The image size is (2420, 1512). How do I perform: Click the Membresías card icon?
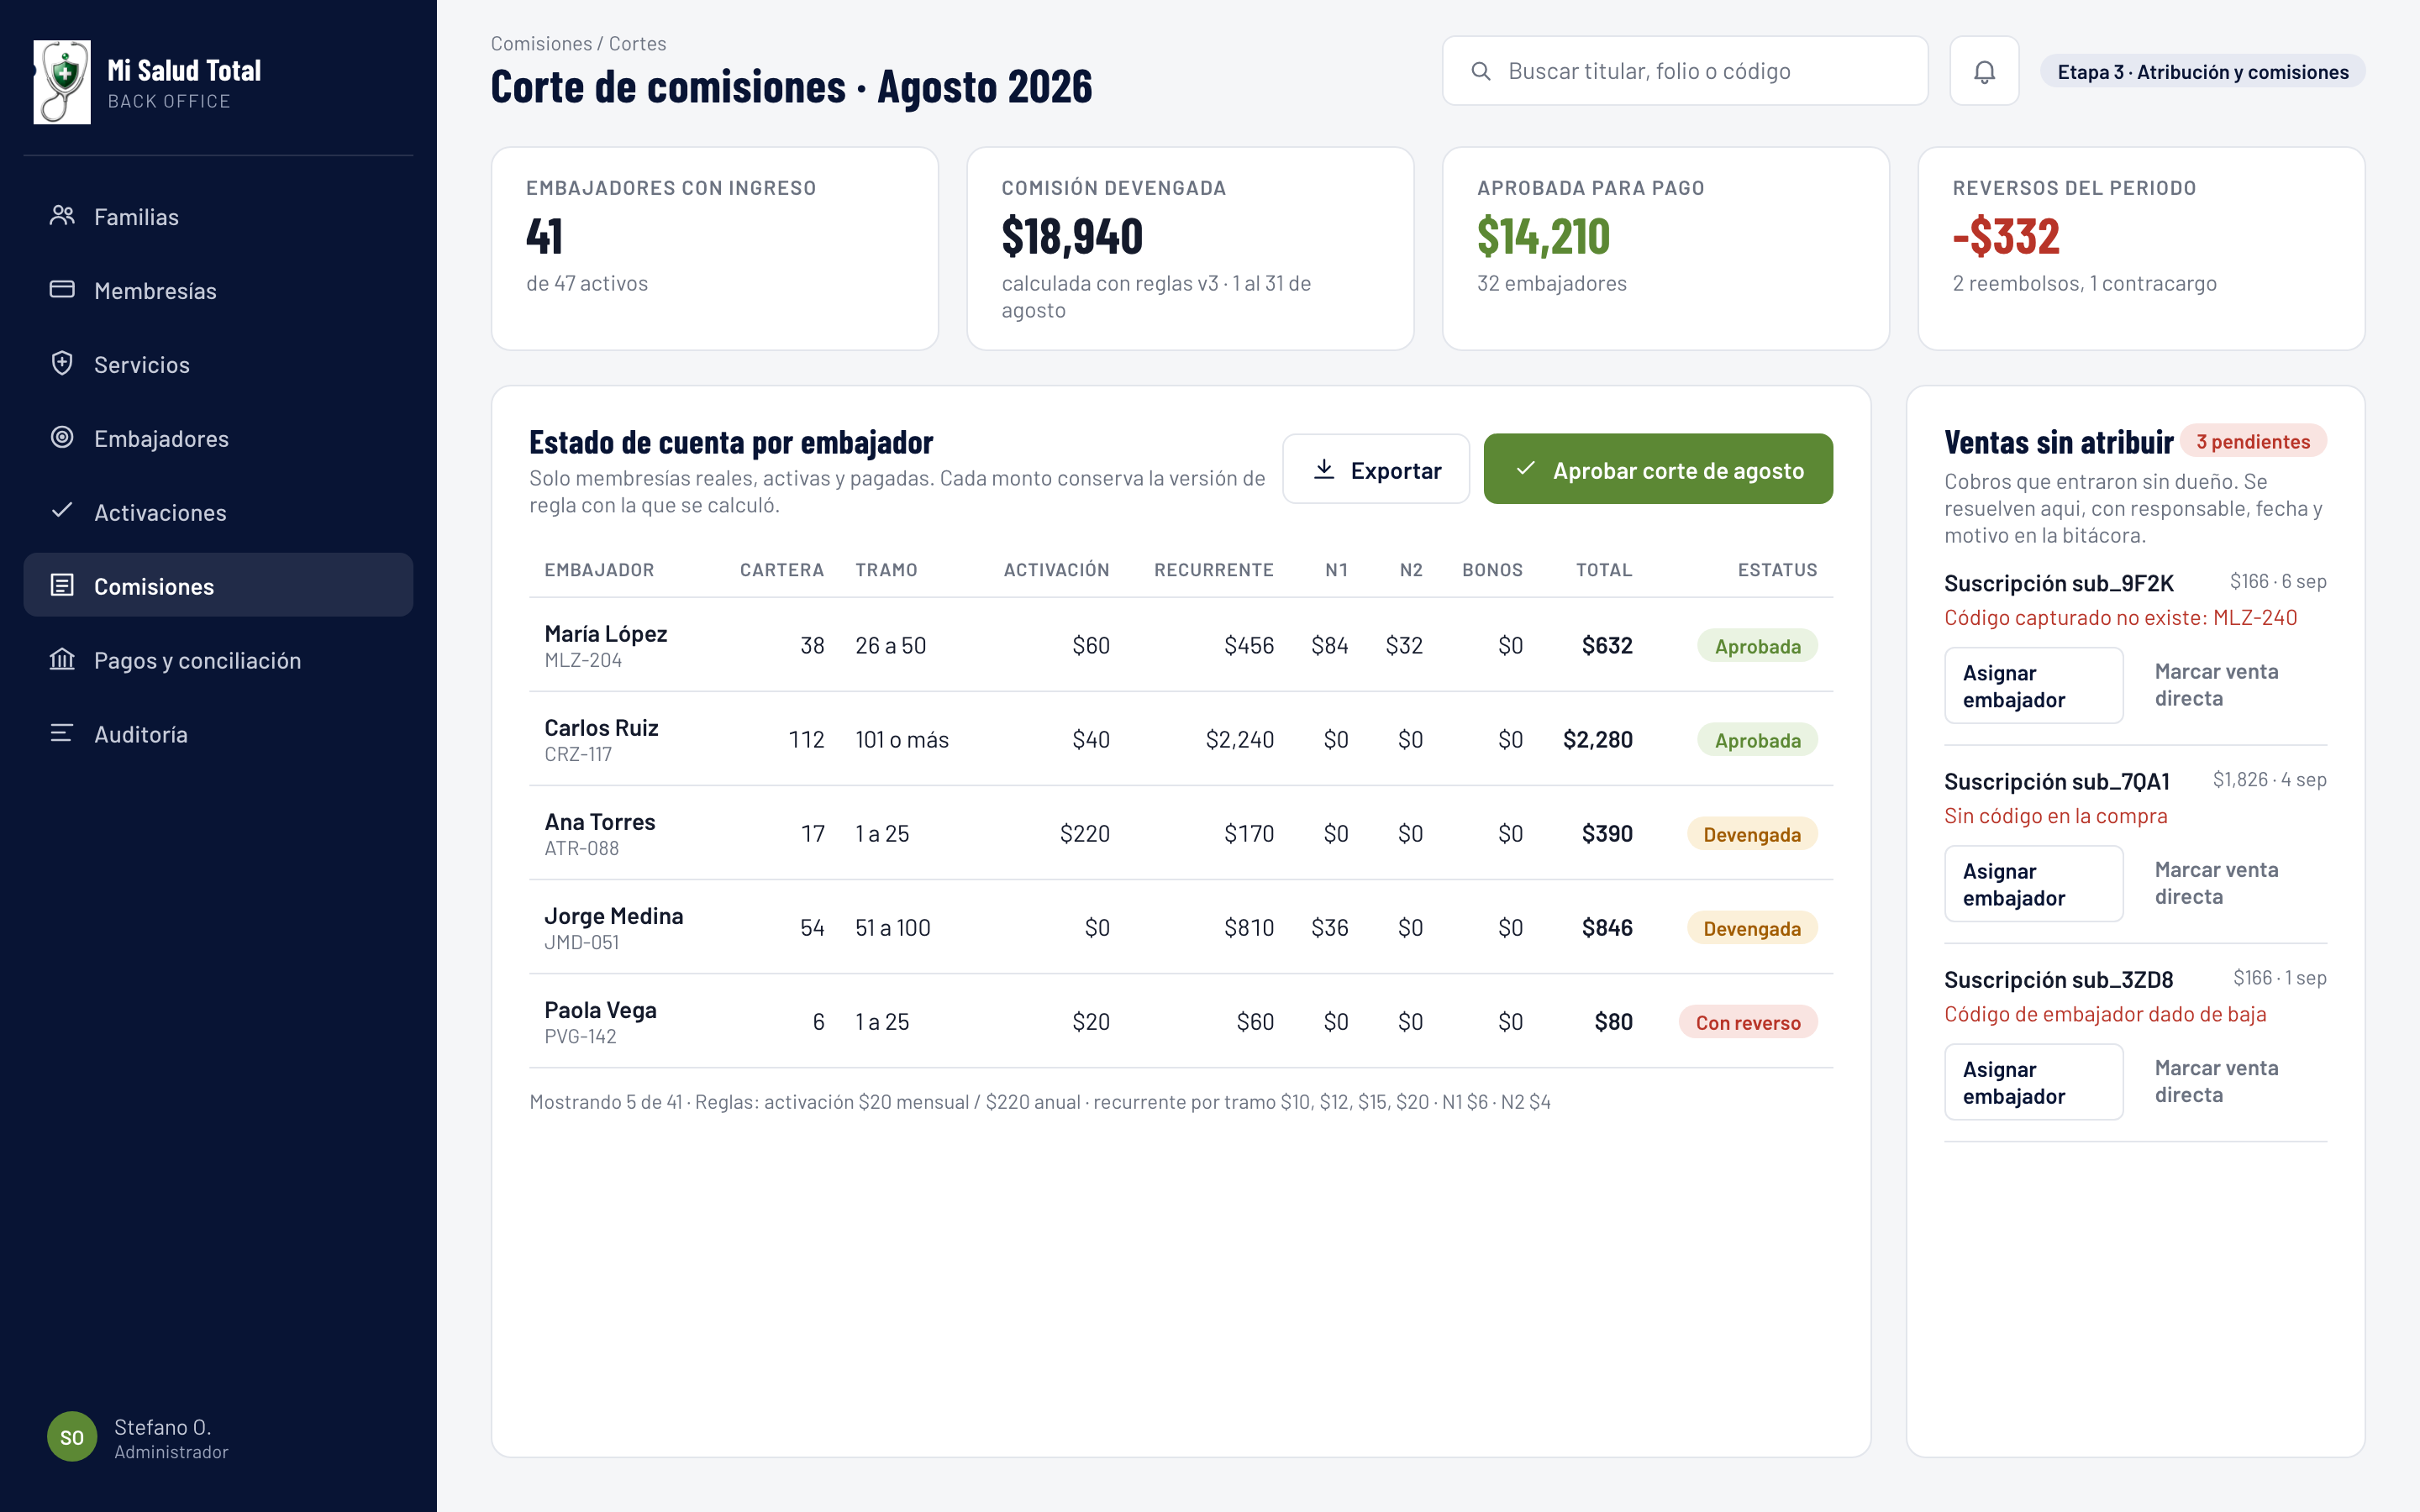click(x=62, y=289)
